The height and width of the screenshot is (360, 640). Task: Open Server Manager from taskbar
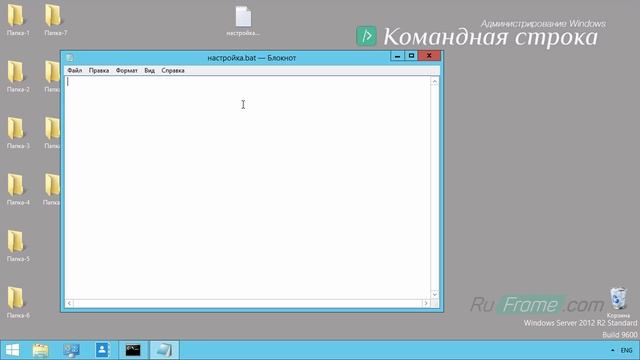(71, 350)
